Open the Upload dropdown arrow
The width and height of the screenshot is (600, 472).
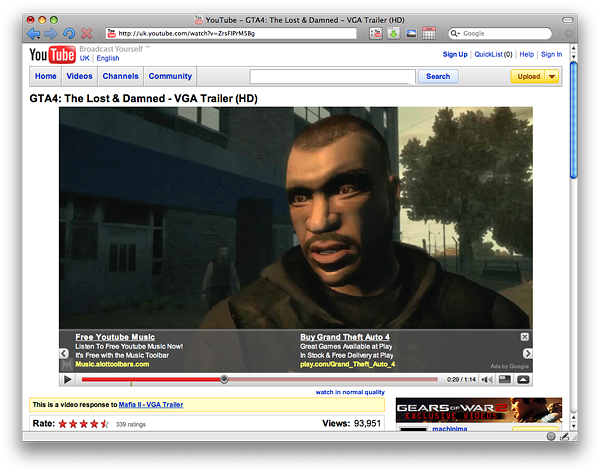552,77
